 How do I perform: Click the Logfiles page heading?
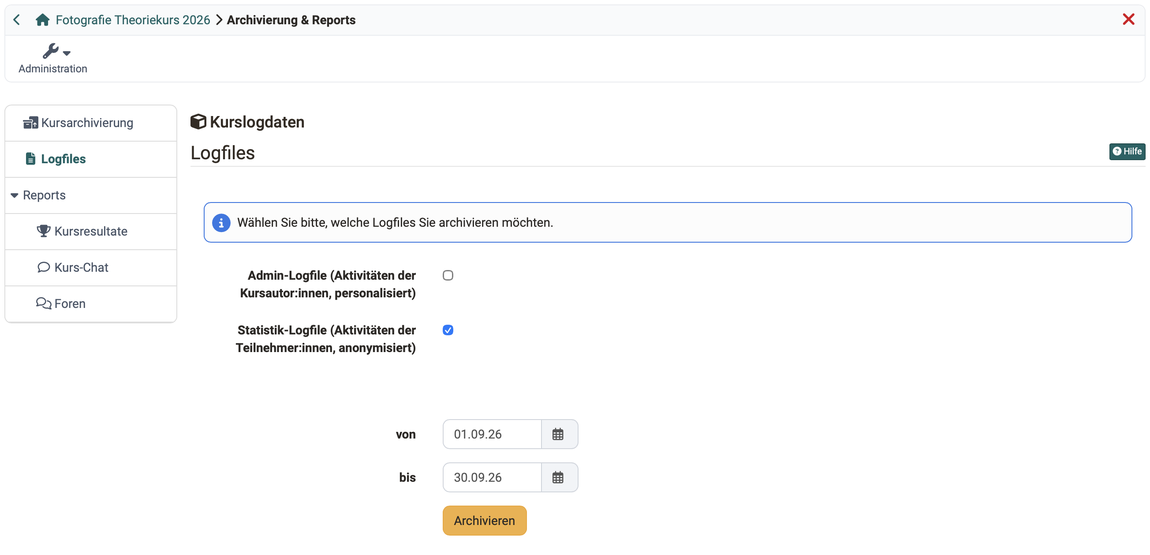pos(223,153)
